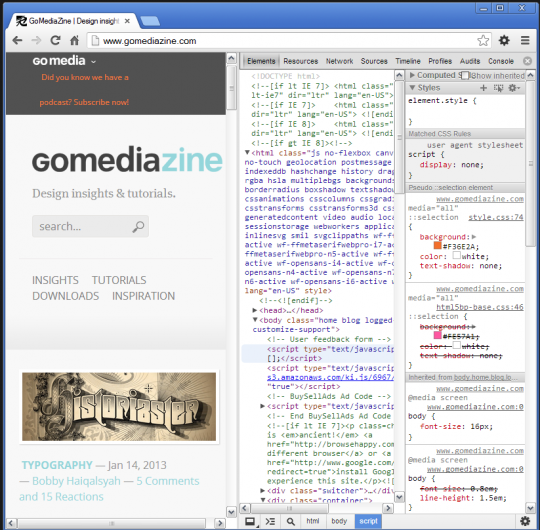Image resolution: width=540 pixels, height=530 pixels.
Task: Click the orange #F36E2A color swatch
Action: [x=437, y=246]
